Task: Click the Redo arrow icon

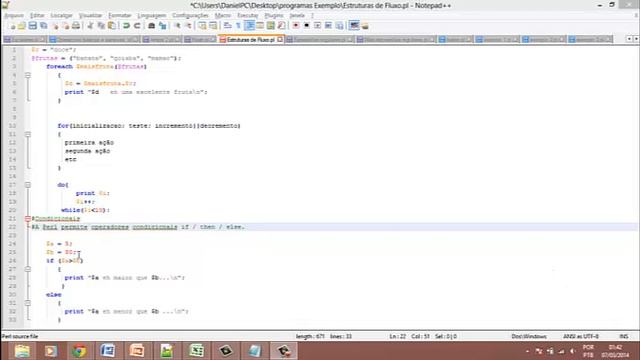Action: tap(137, 26)
